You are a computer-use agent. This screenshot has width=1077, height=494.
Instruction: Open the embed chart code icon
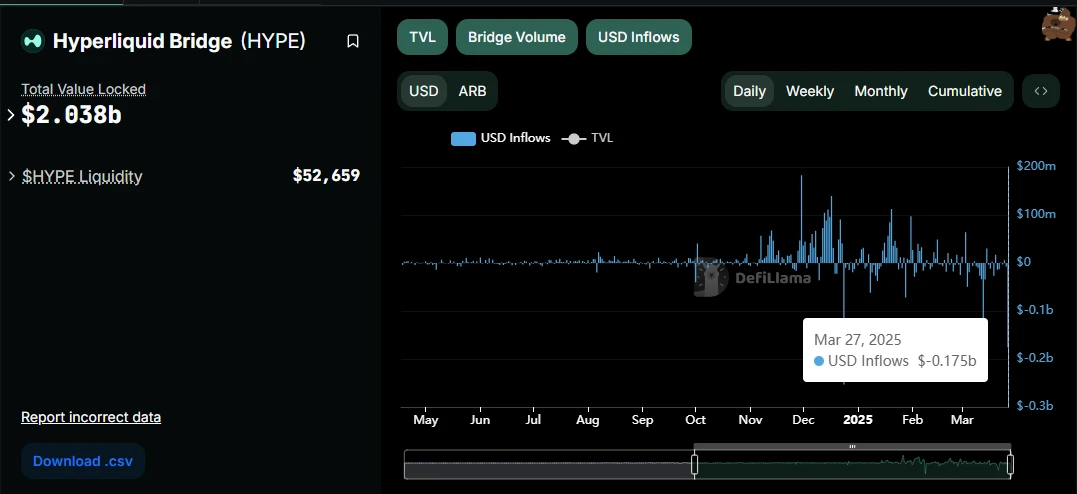point(1041,91)
